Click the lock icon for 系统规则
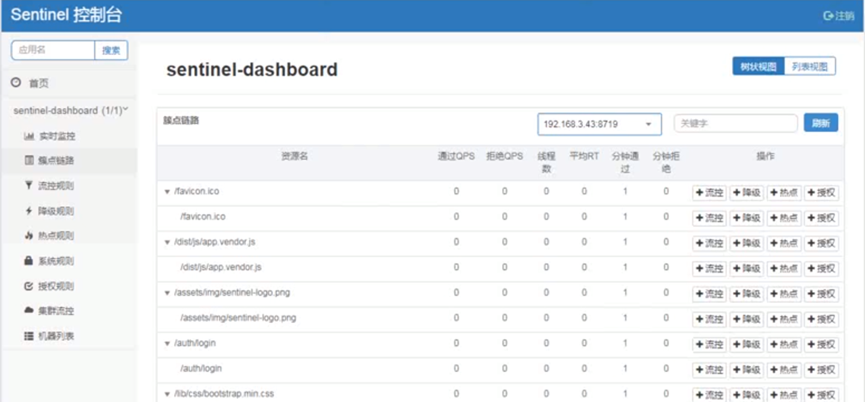This screenshot has width=865, height=402. pyautogui.click(x=29, y=261)
